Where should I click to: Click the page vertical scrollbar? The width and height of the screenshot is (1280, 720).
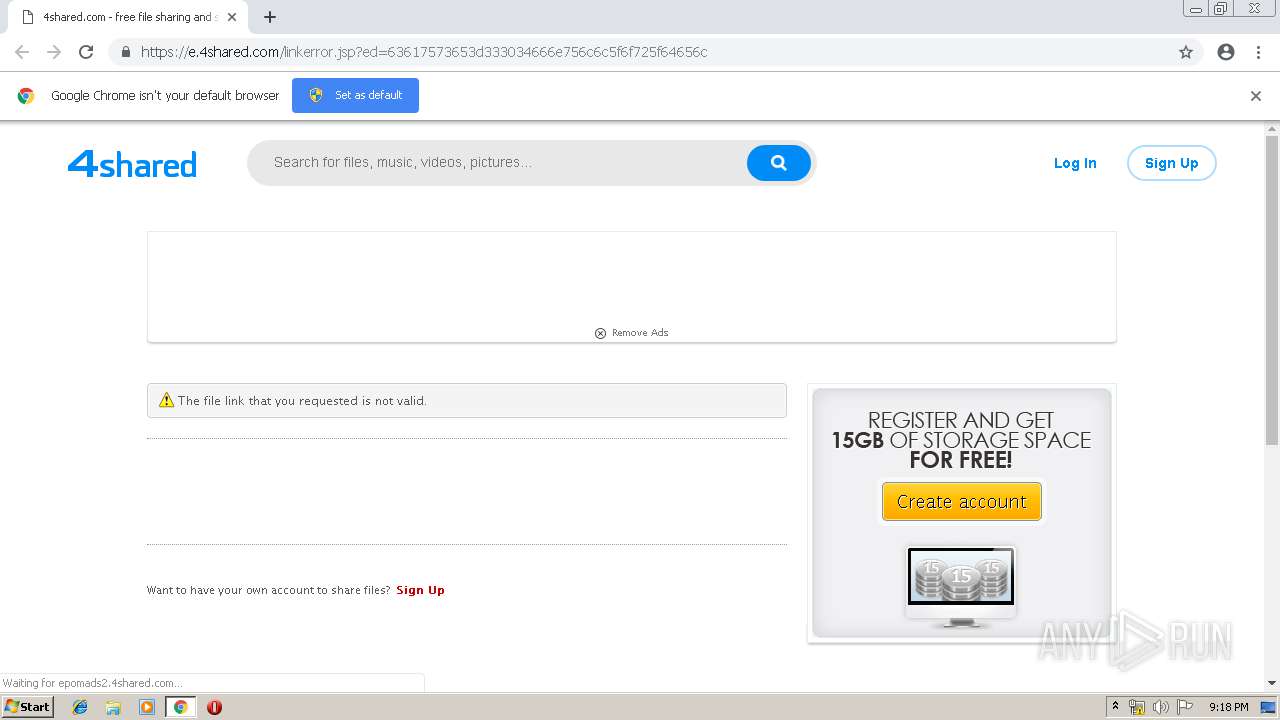click(1272, 290)
